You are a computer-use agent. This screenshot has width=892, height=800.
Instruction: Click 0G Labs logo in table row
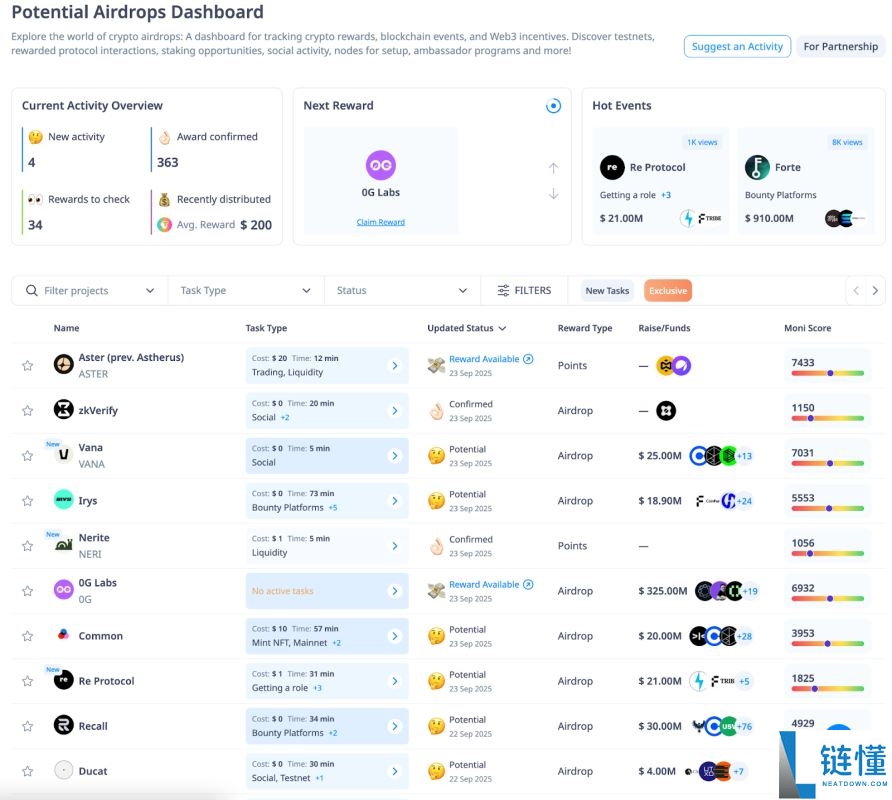pyautogui.click(x=64, y=589)
